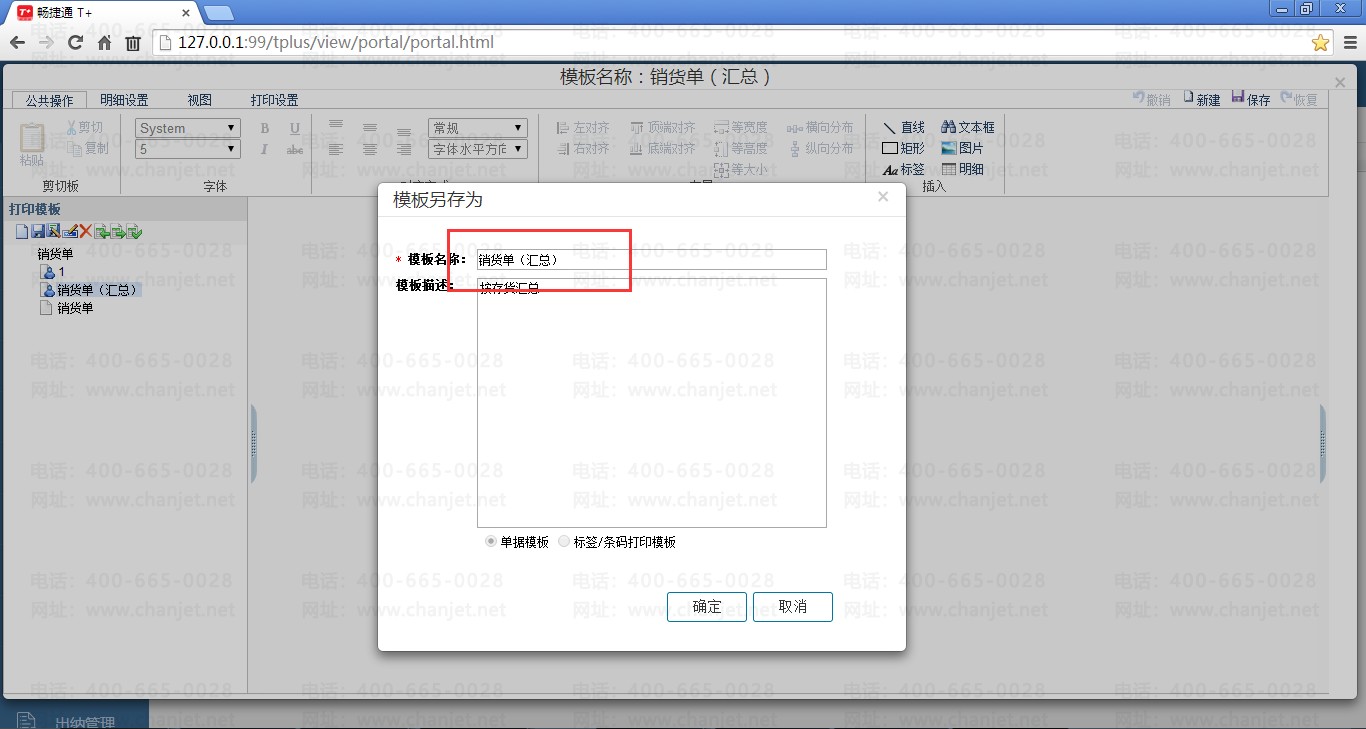The height and width of the screenshot is (729, 1366).
Task: Click the align-right text icon
Action: point(404,149)
